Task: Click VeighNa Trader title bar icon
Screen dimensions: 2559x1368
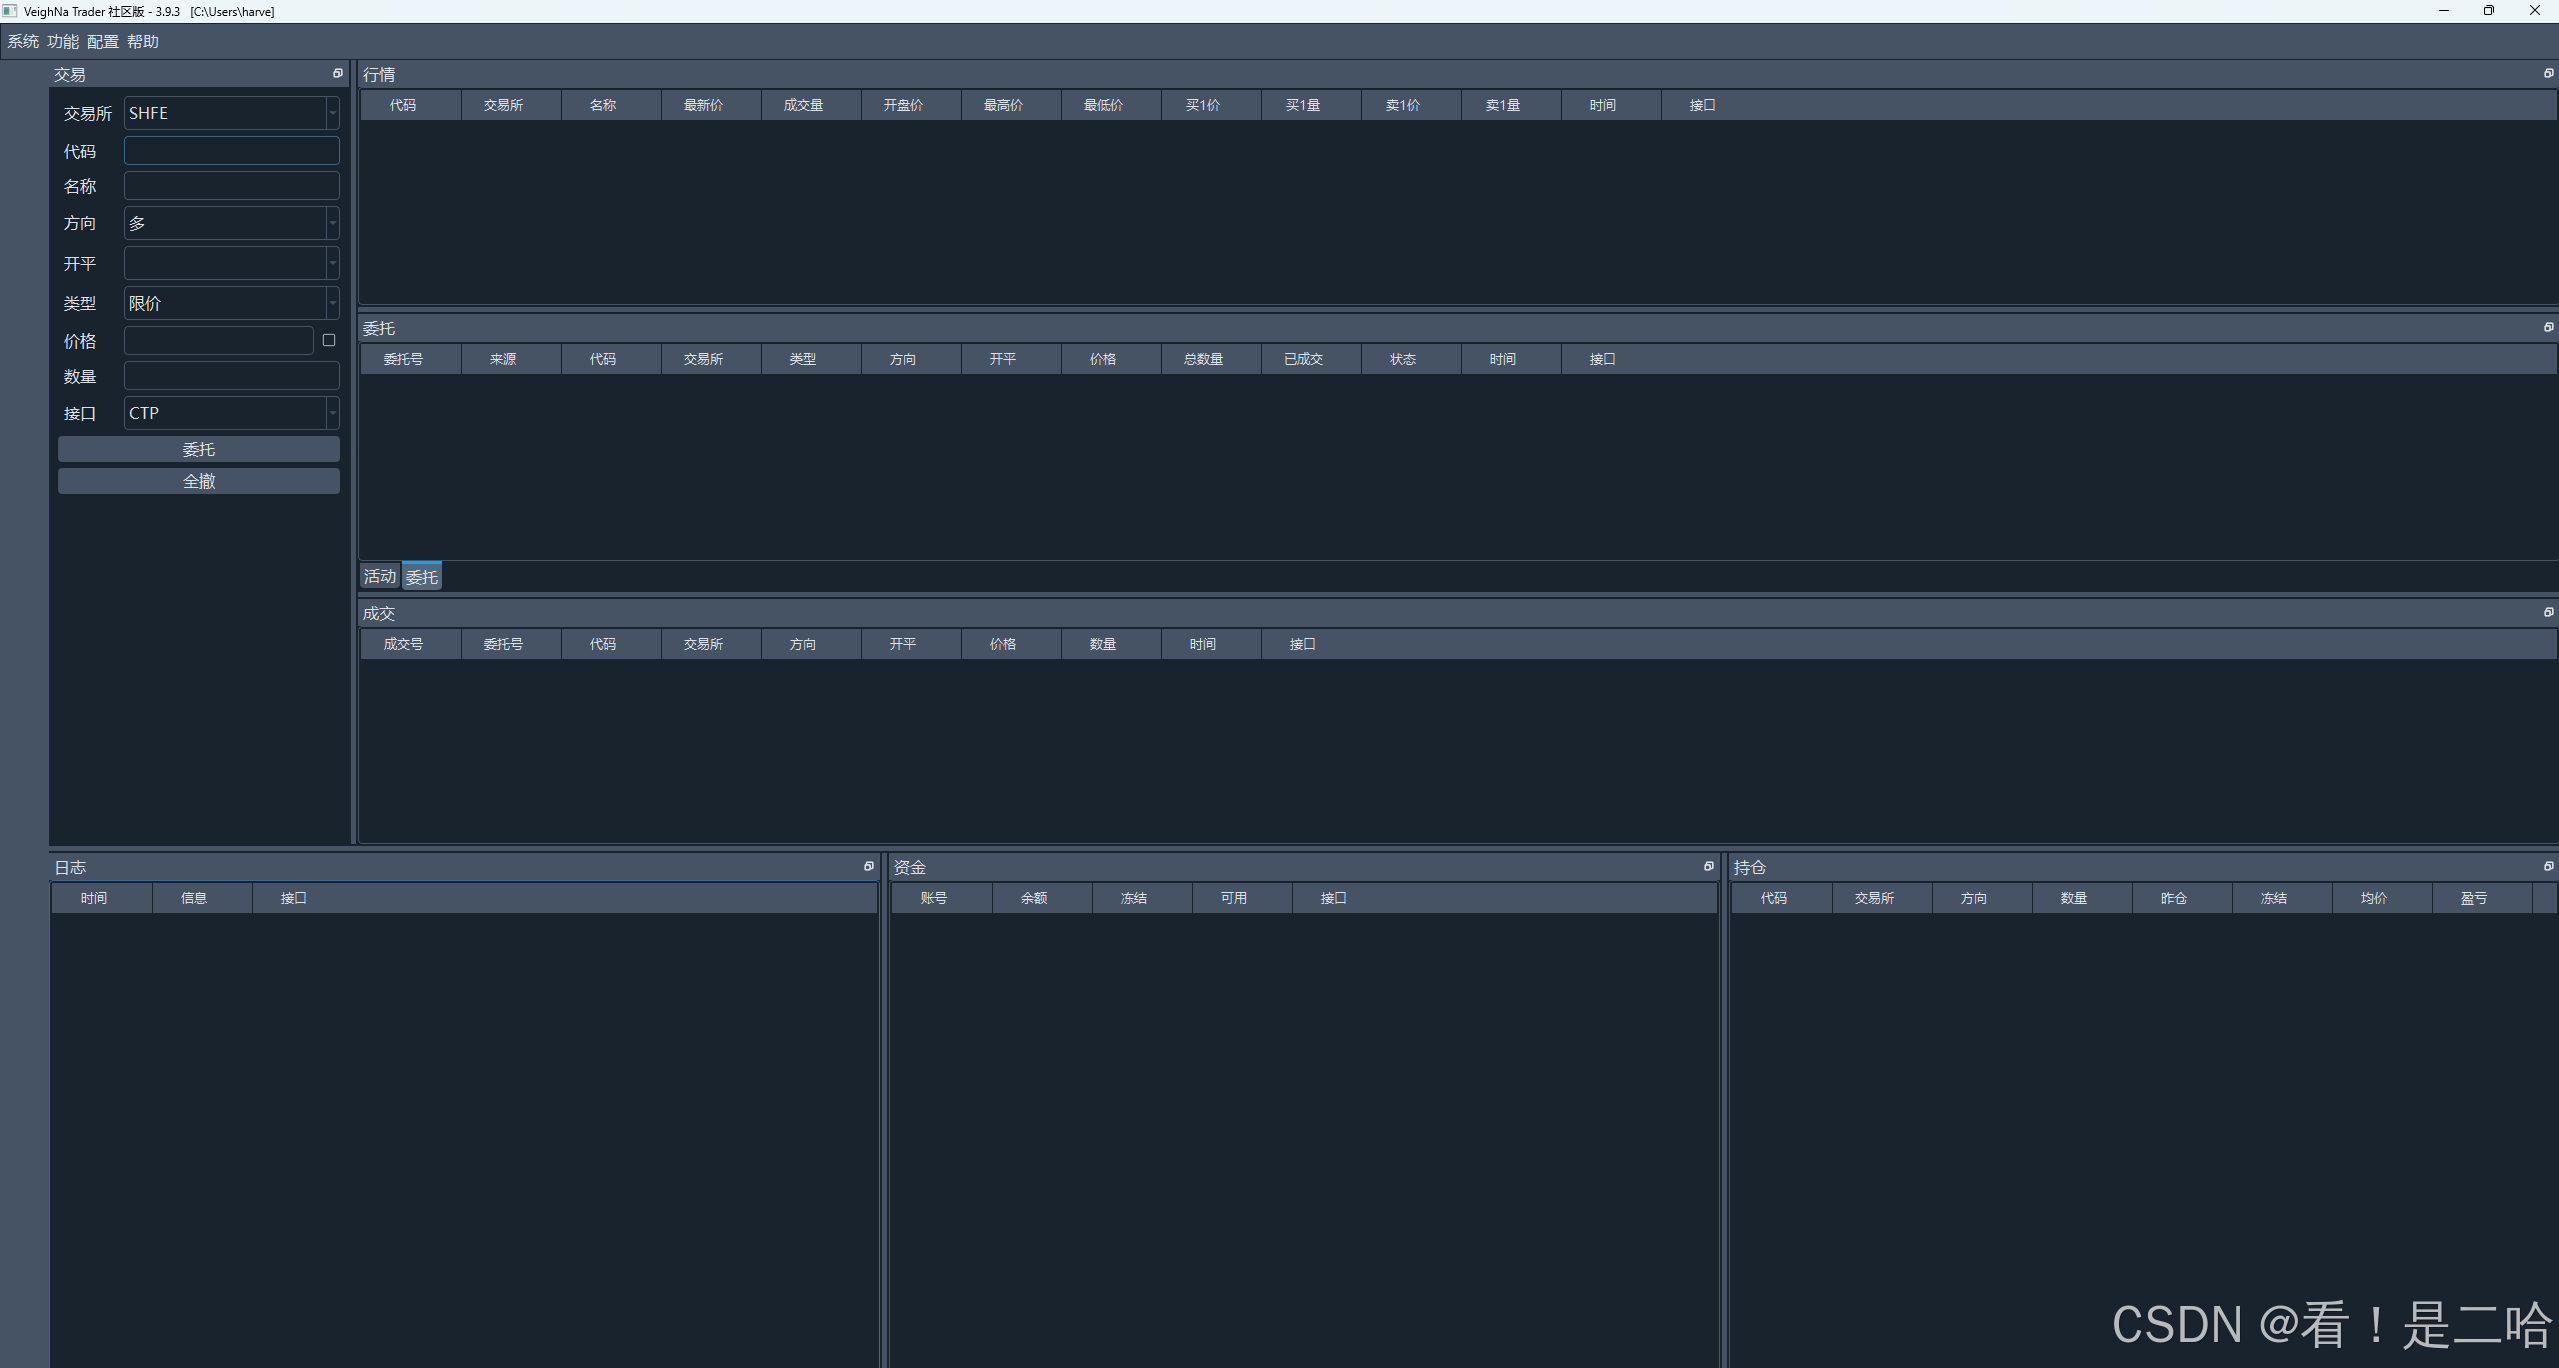Action: [10, 11]
